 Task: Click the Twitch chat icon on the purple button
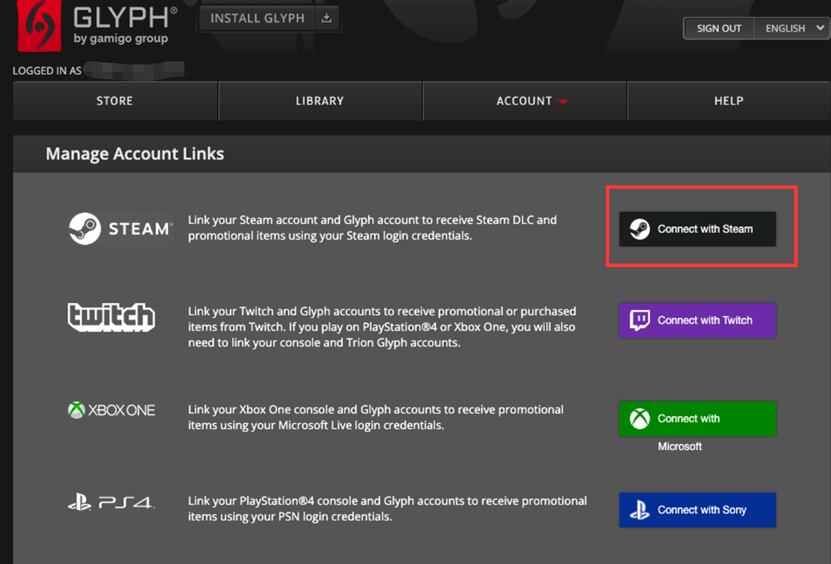(x=640, y=320)
